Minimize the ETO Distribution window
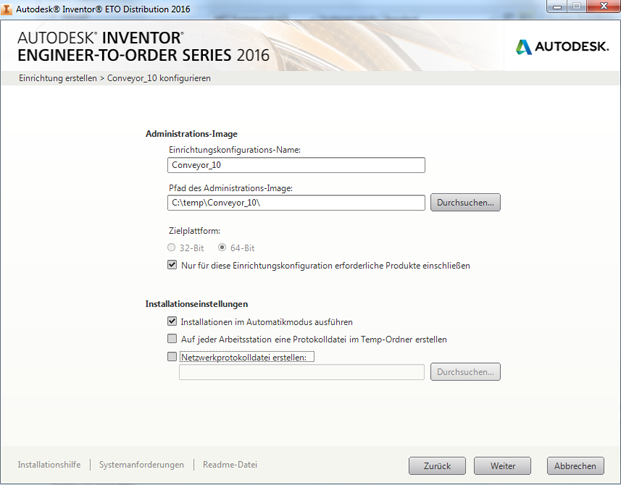Image resolution: width=621 pixels, height=485 pixels. pyautogui.click(x=558, y=6)
